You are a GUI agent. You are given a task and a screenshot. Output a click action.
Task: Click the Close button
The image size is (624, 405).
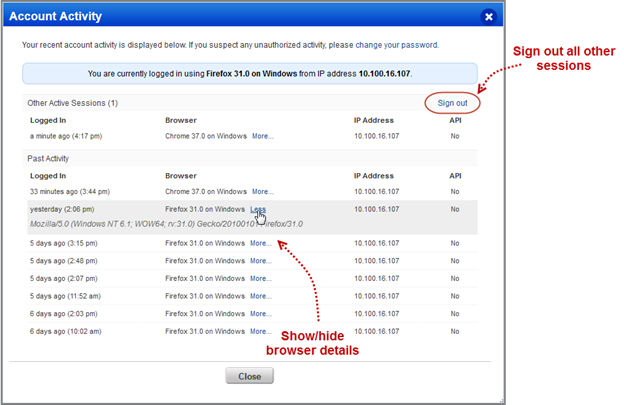pos(250,376)
